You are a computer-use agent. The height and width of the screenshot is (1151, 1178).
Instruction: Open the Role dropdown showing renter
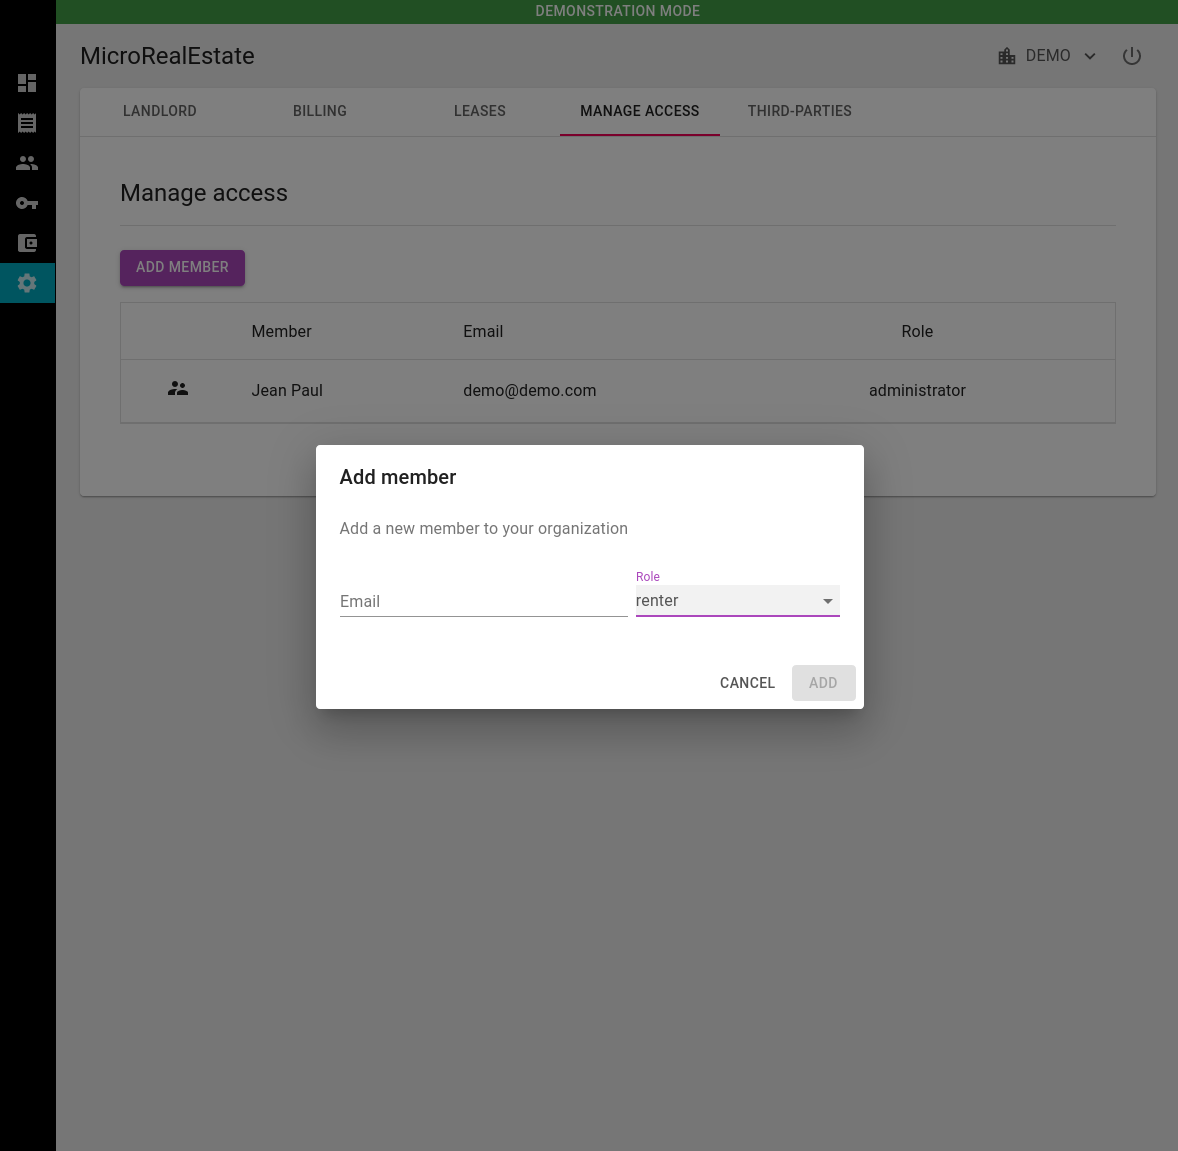[737, 601]
